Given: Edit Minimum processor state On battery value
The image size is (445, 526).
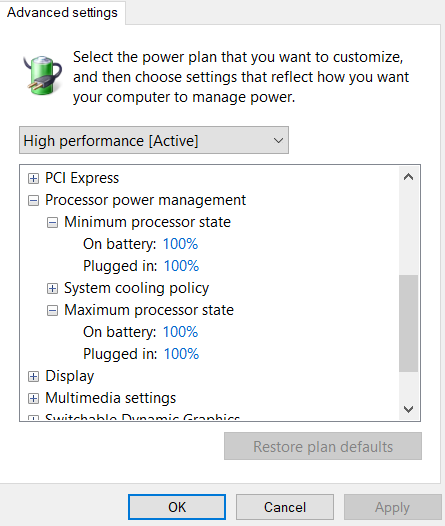Looking at the screenshot, I should point(180,244).
